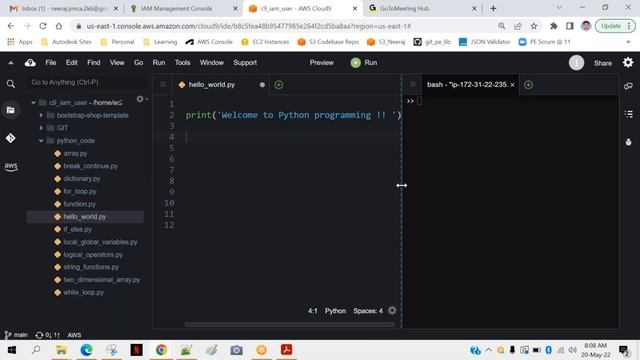
Task: Click the Cloud9 cloud logo icon
Action: [30, 62]
